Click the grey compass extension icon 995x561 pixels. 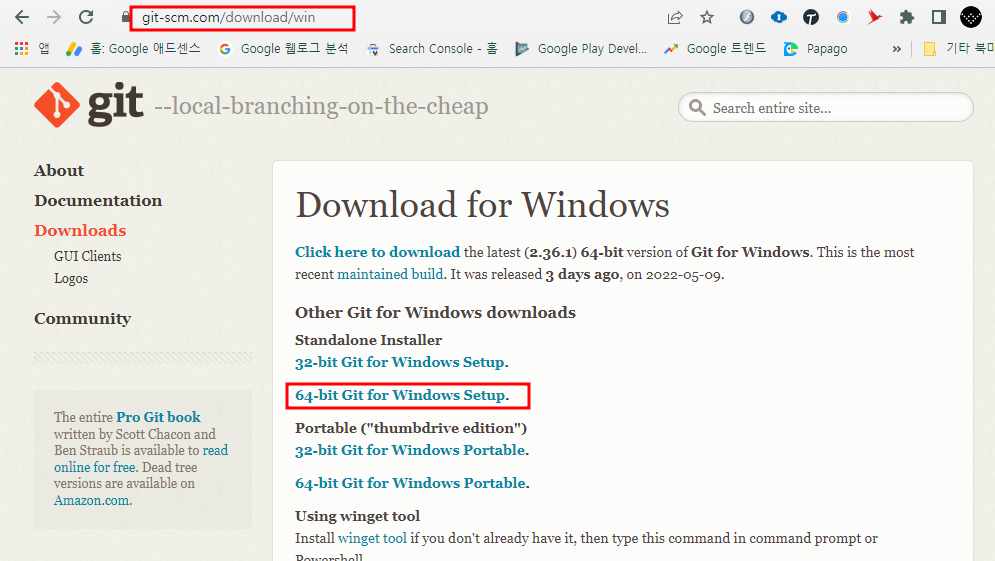pos(747,17)
